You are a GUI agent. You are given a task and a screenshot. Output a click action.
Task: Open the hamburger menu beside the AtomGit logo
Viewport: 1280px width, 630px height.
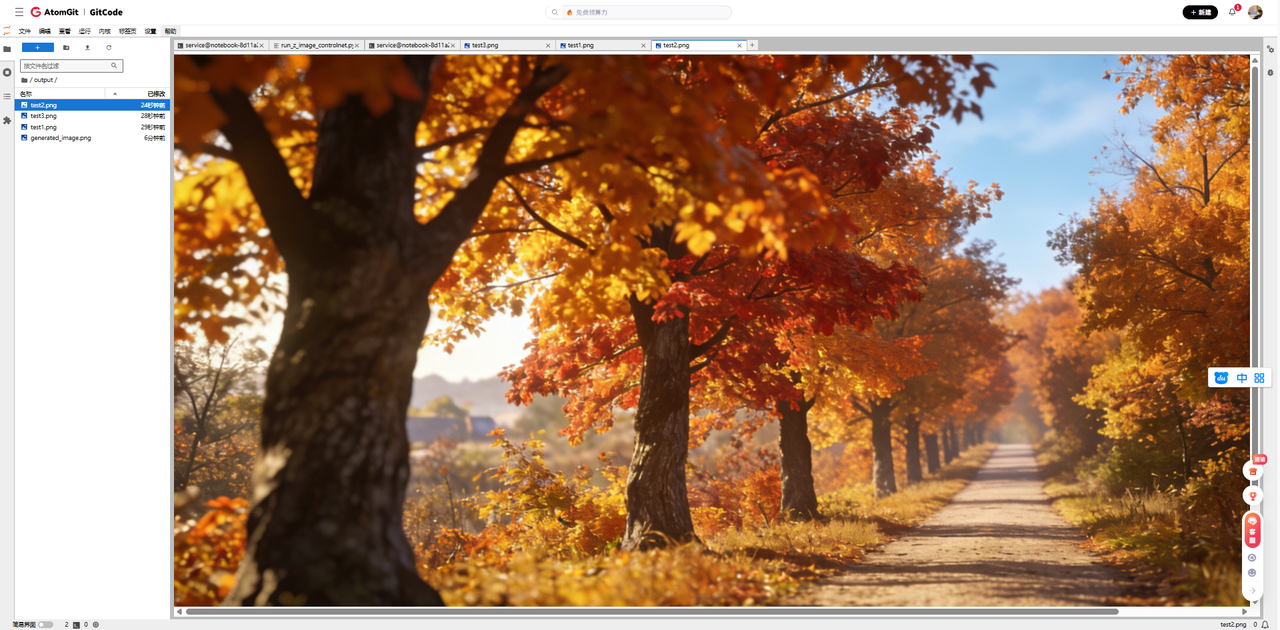coord(19,12)
